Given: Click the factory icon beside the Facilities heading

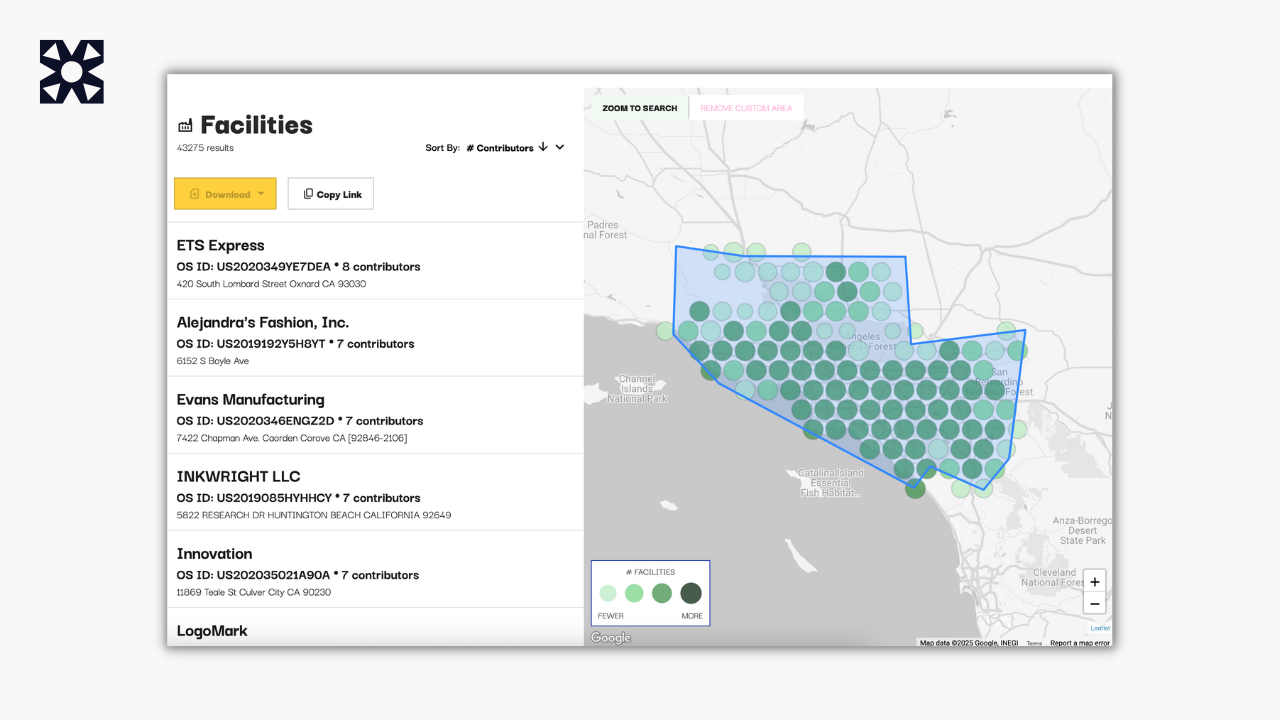Looking at the screenshot, I should pyautogui.click(x=185, y=125).
